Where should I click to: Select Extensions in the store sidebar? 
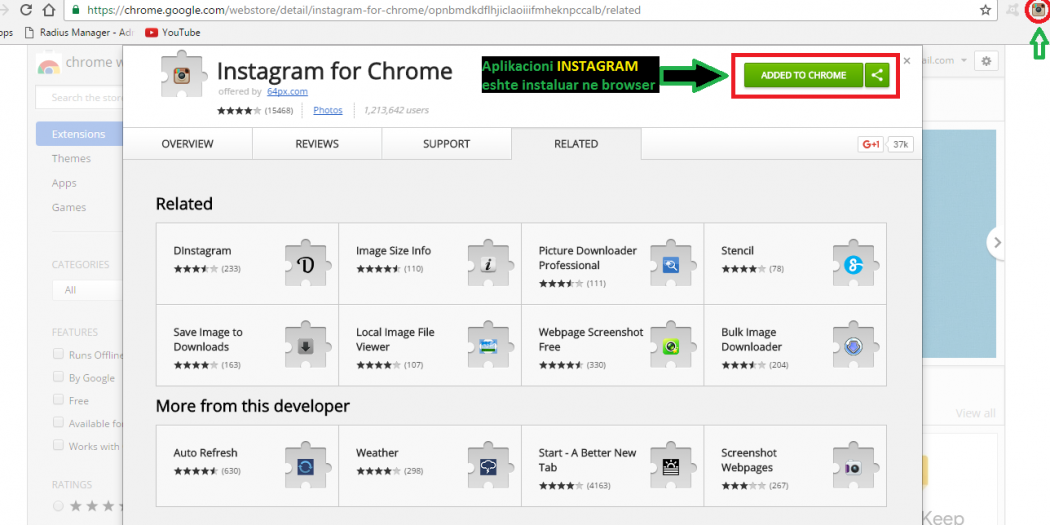79,134
